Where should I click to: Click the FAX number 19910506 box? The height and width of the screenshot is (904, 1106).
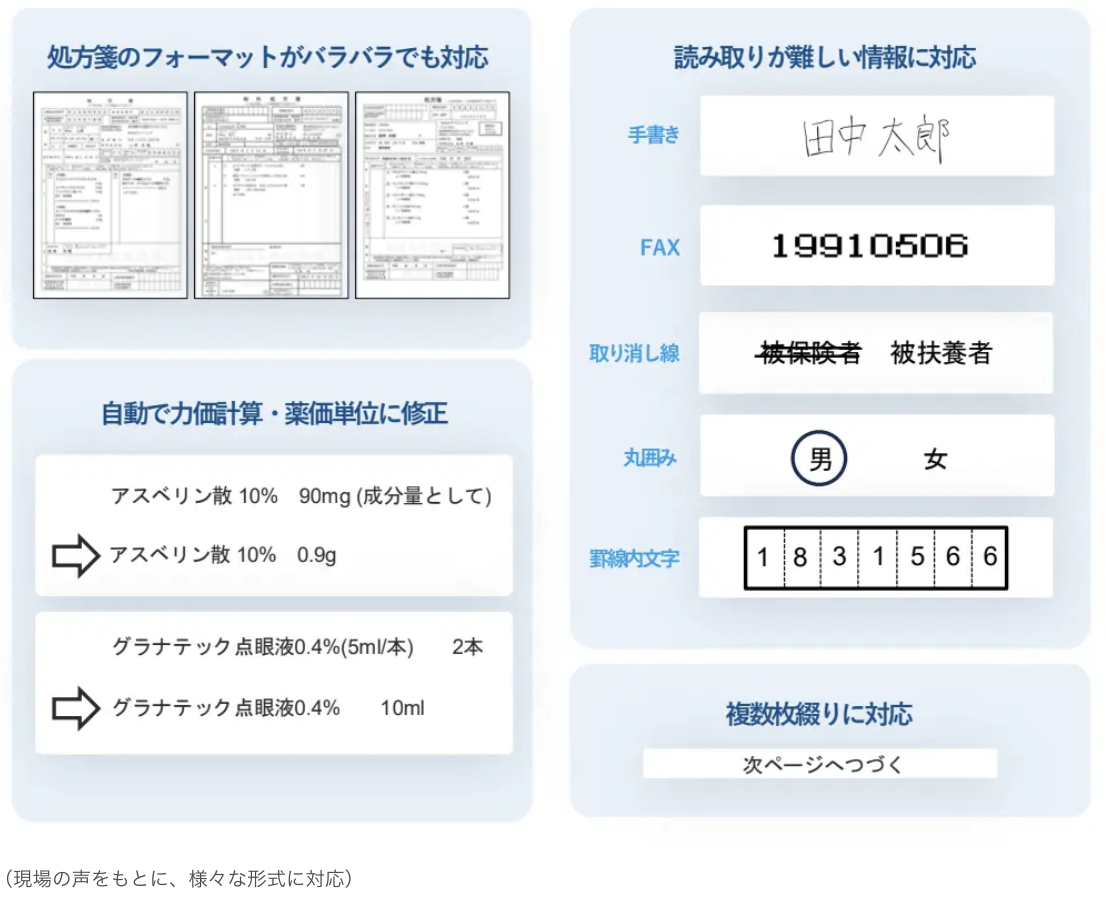pos(870,246)
